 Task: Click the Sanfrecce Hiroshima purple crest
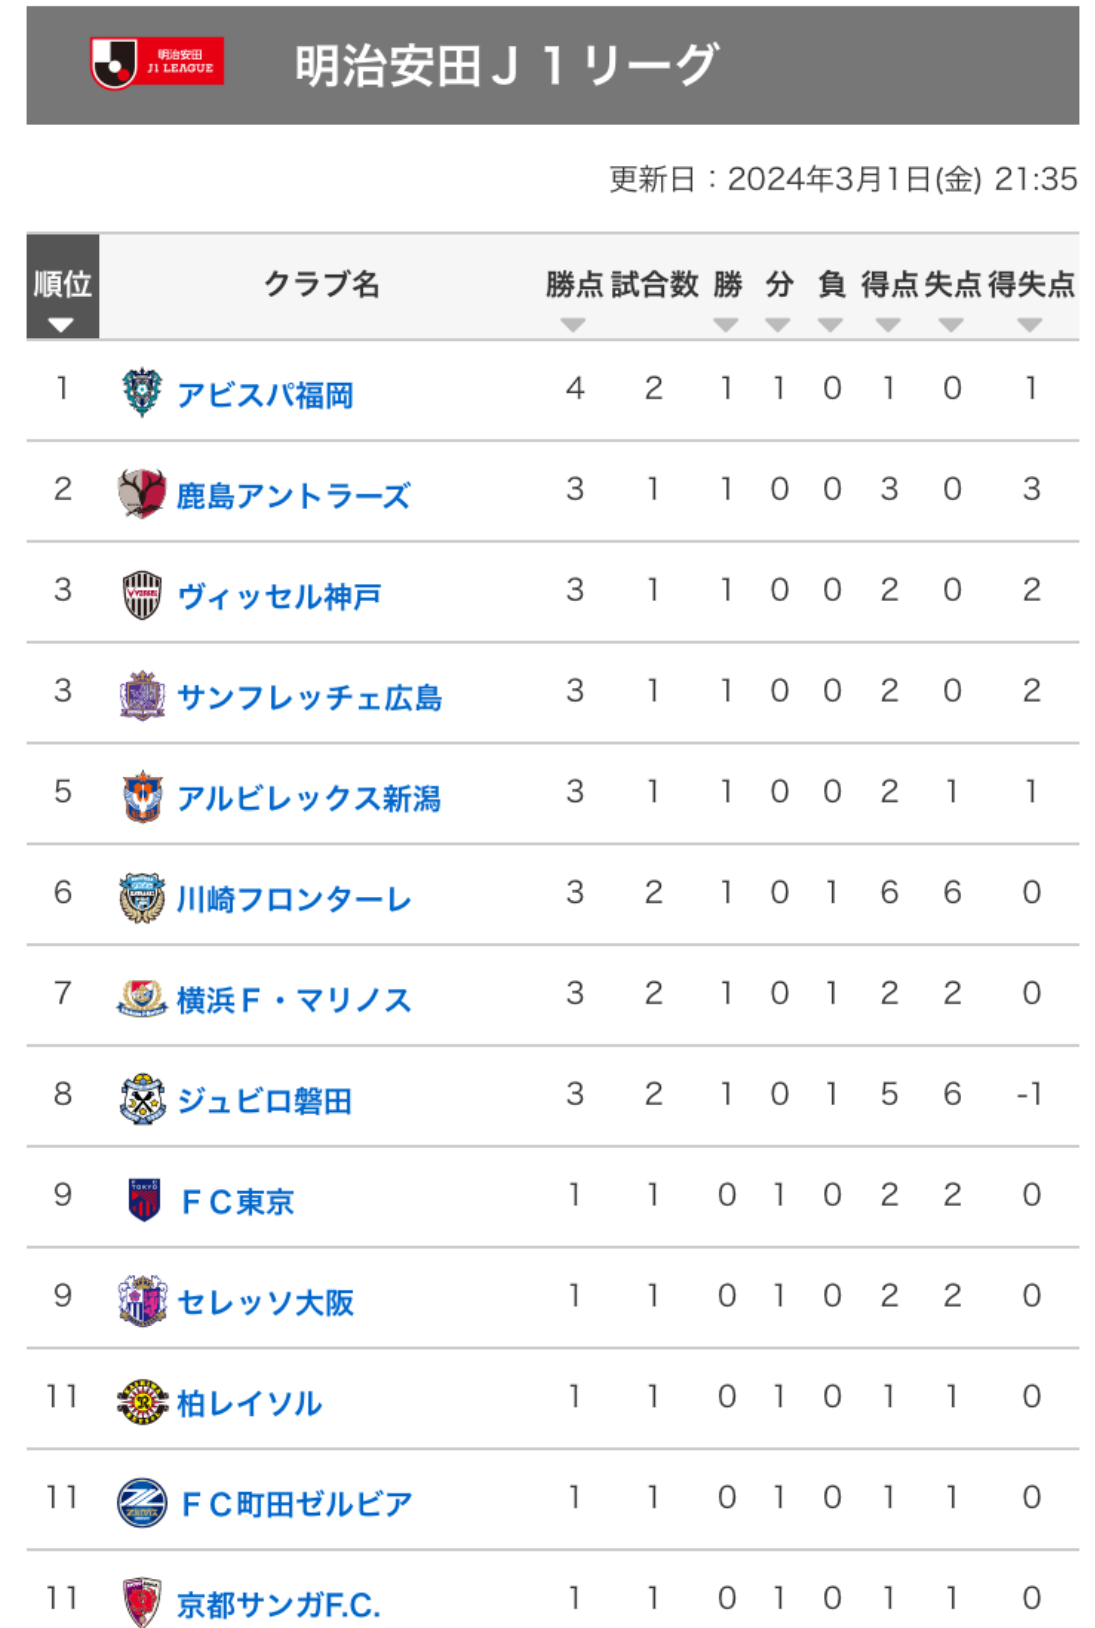(x=142, y=695)
